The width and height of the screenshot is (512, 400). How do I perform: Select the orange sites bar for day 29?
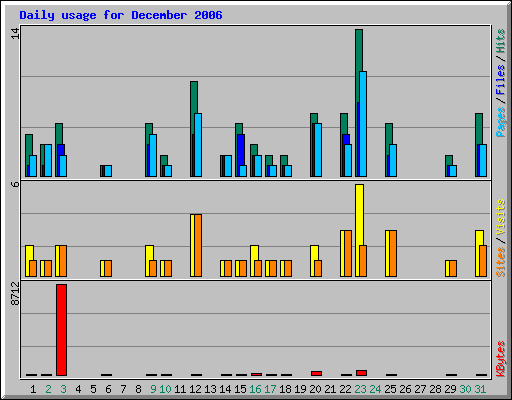pyautogui.click(x=453, y=269)
